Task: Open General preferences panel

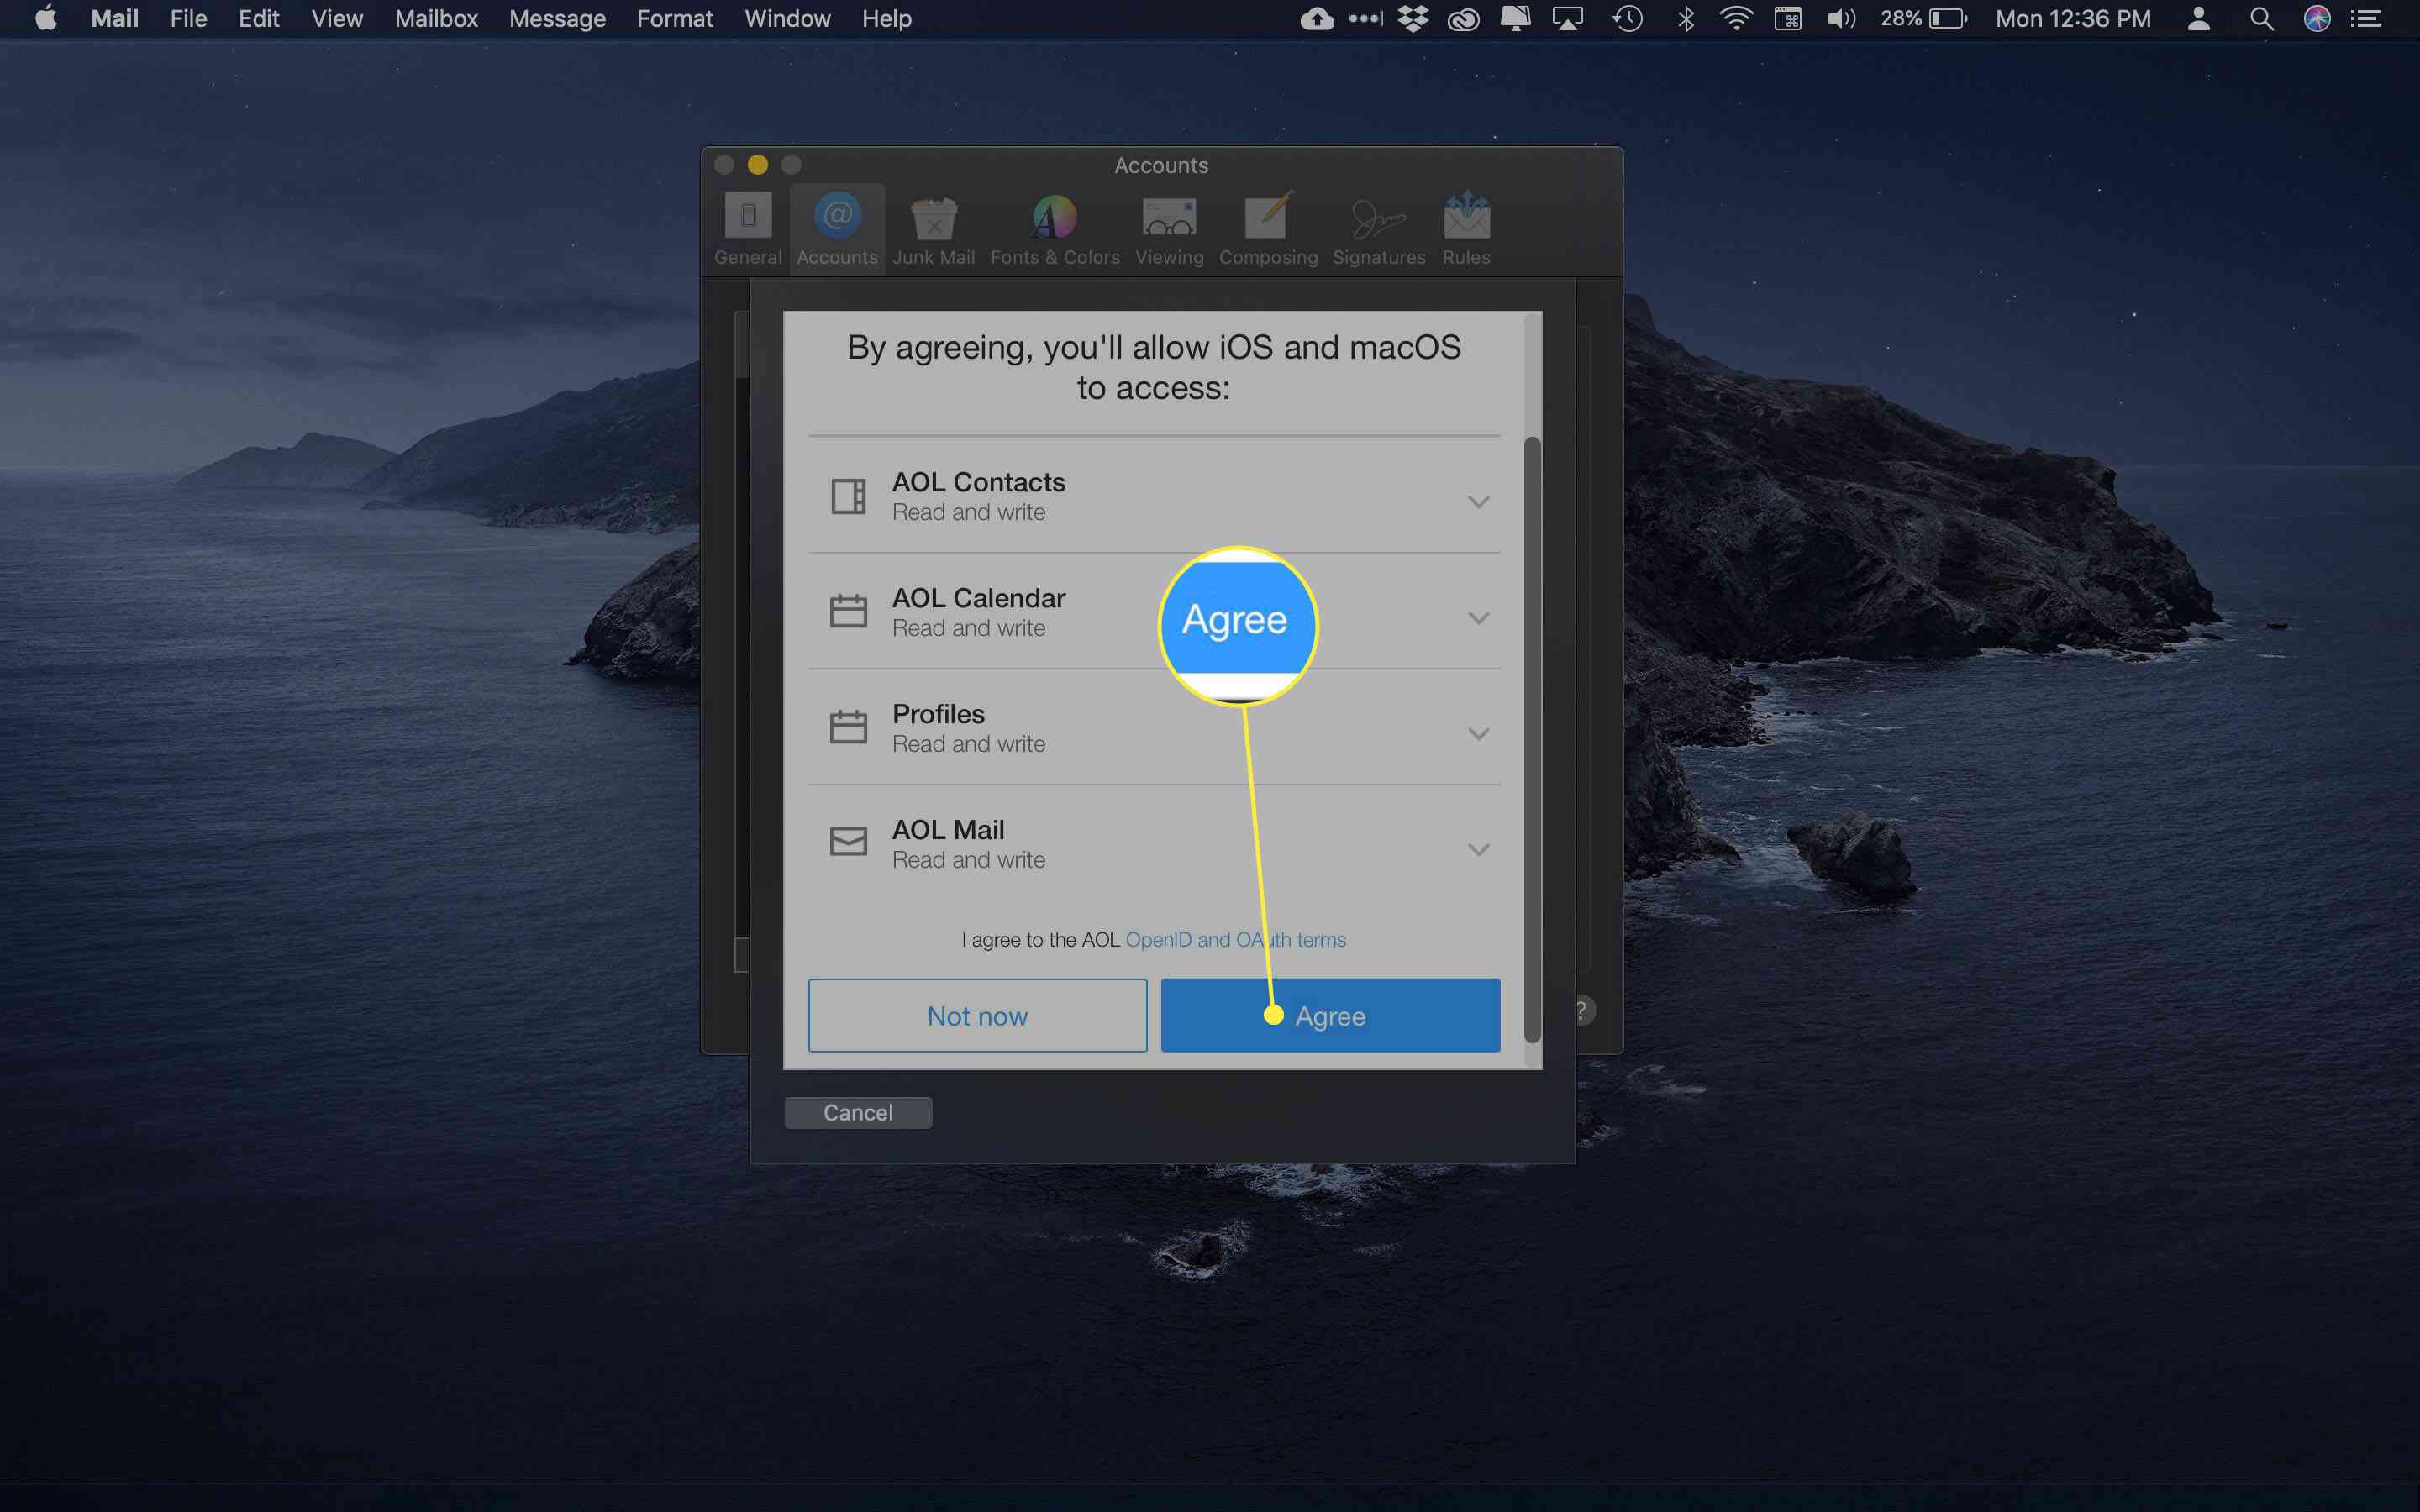Action: 750,228
